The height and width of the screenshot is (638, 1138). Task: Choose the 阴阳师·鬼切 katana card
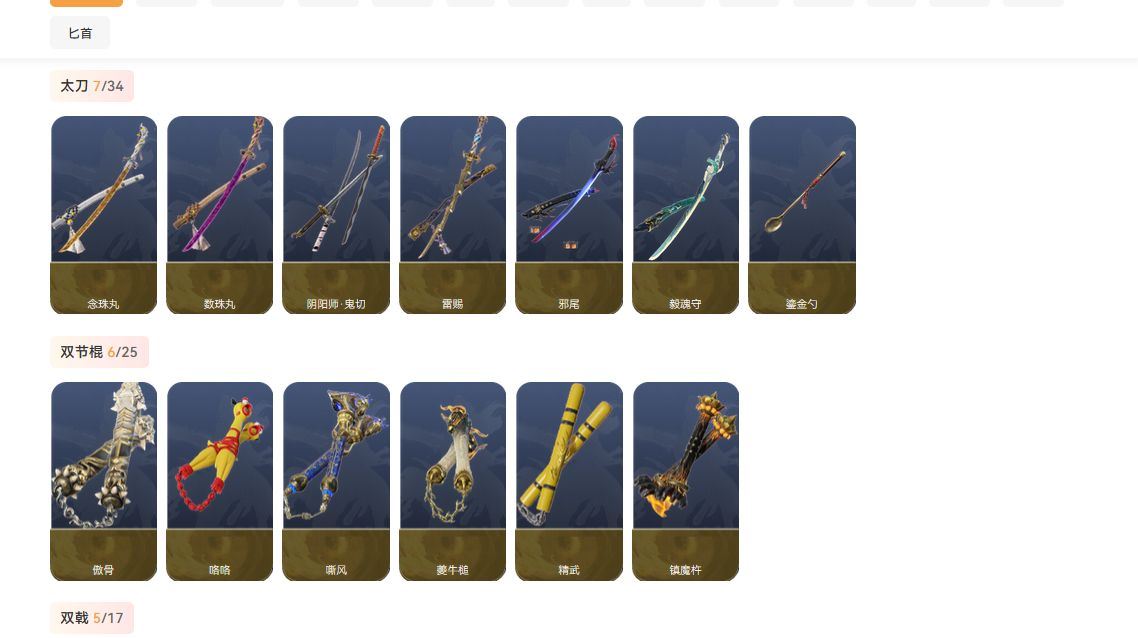[336, 215]
